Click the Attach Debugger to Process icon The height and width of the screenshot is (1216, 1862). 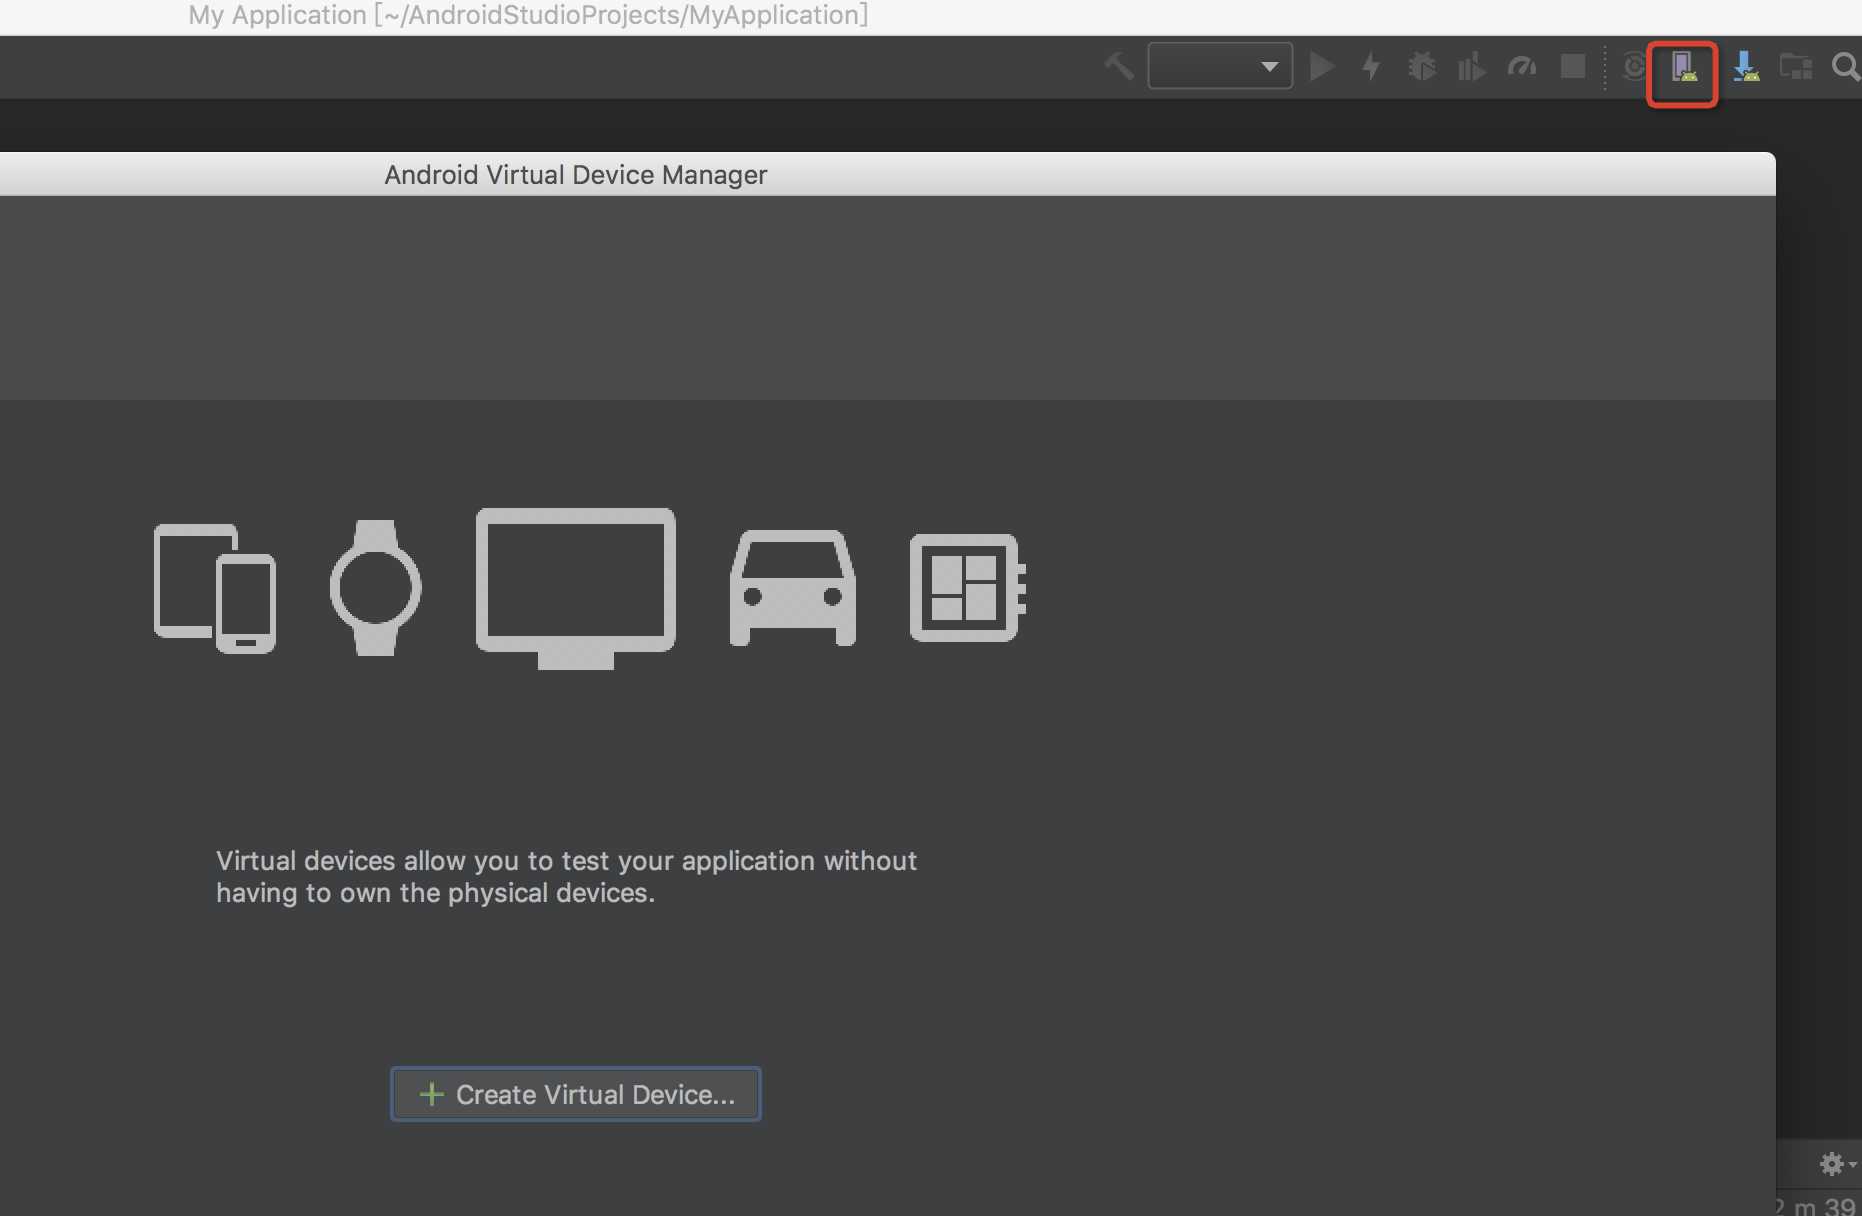(x=1634, y=67)
